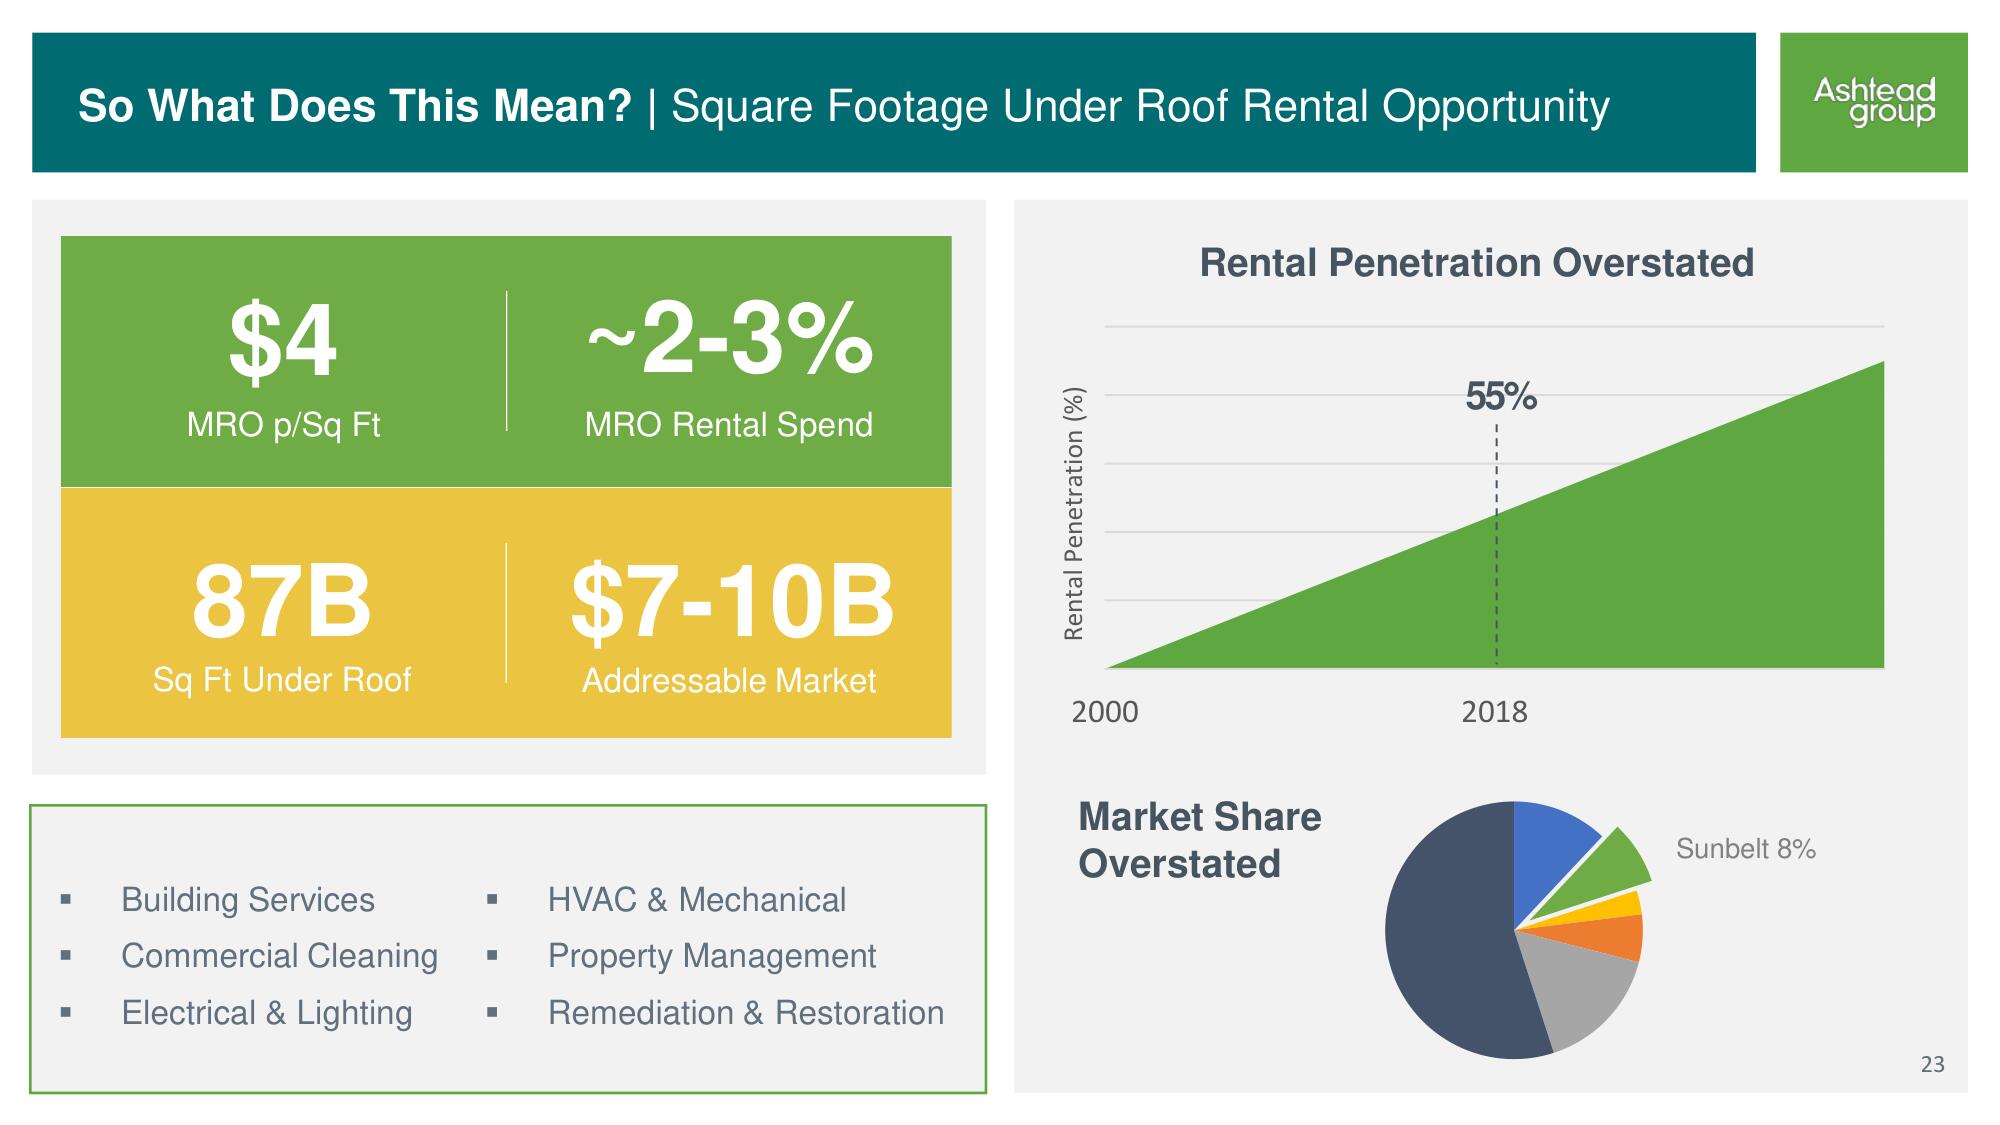The height and width of the screenshot is (1125, 2000).
Task: Select subtitle 'Square Footage Under Roof Rental Opportunity'
Action: tap(1140, 106)
